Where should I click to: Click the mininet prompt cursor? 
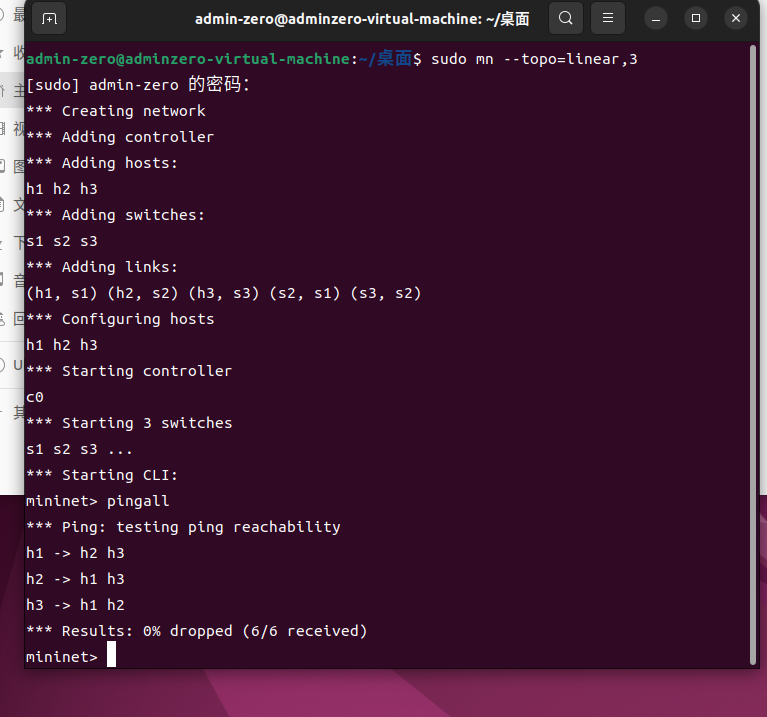click(112, 654)
